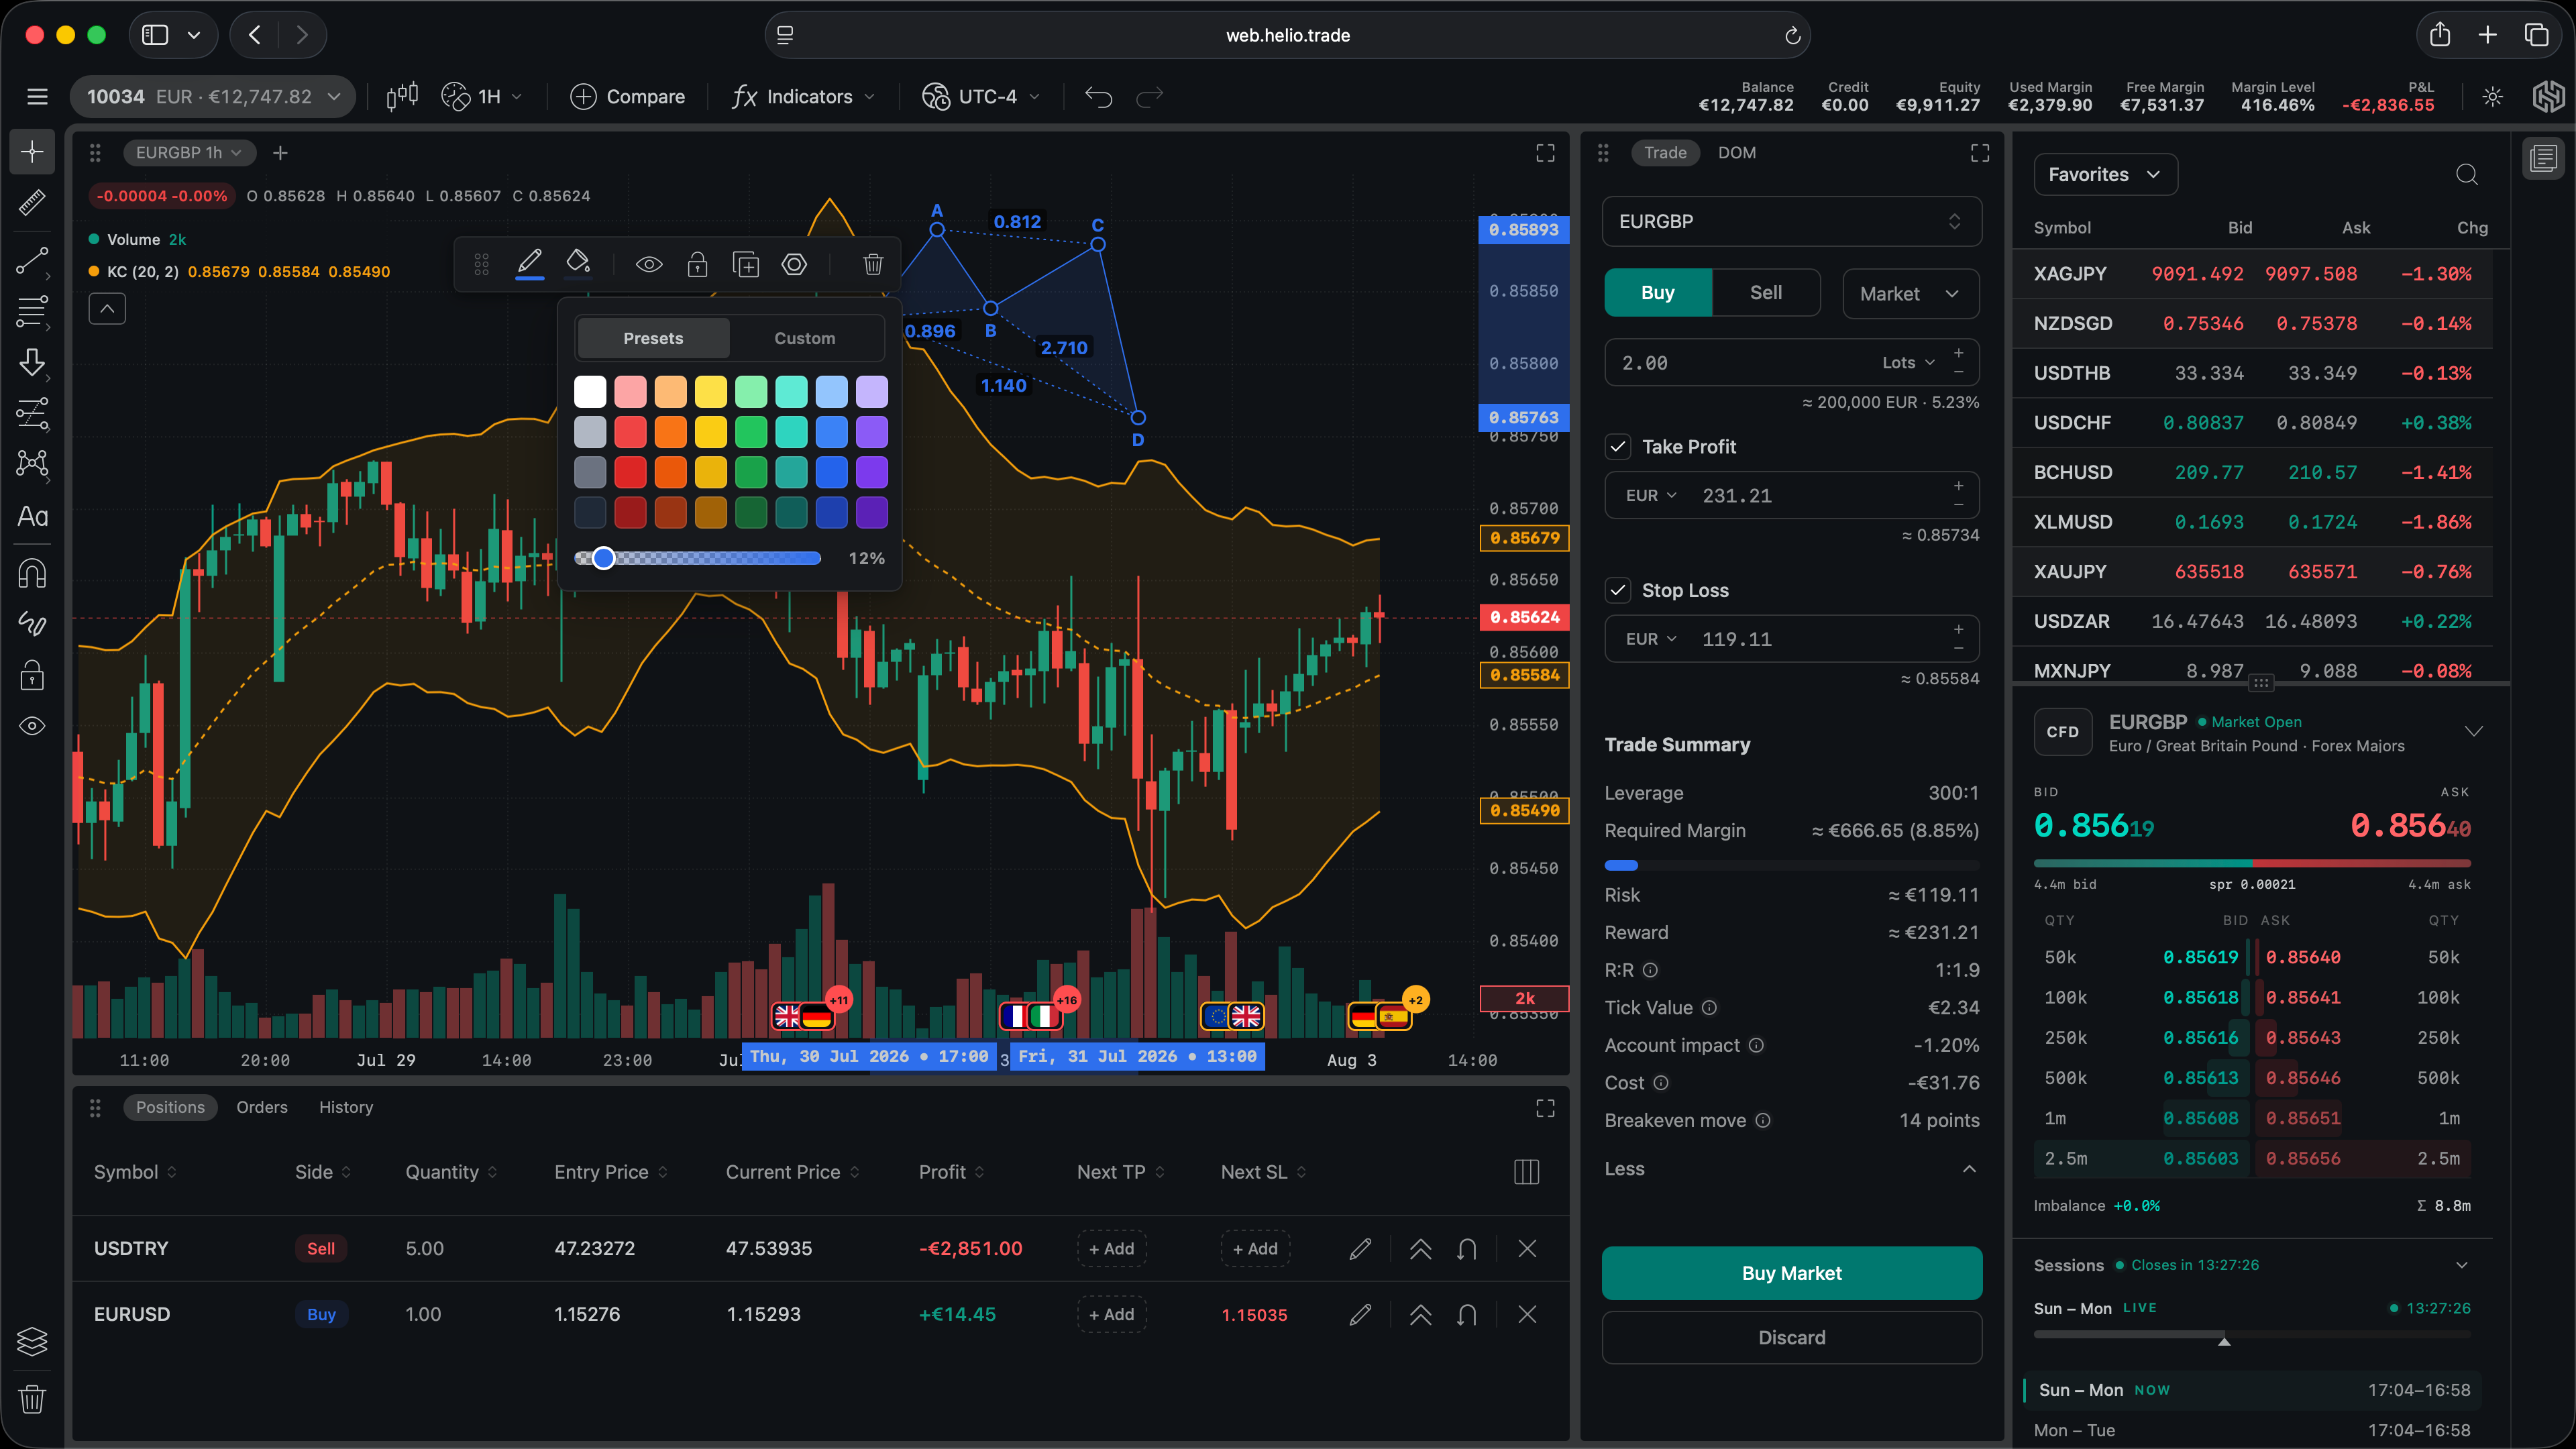Image resolution: width=2576 pixels, height=1449 pixels.
Task: Delete the drawing with the trash icon
Action: click(x=872, y=265)
